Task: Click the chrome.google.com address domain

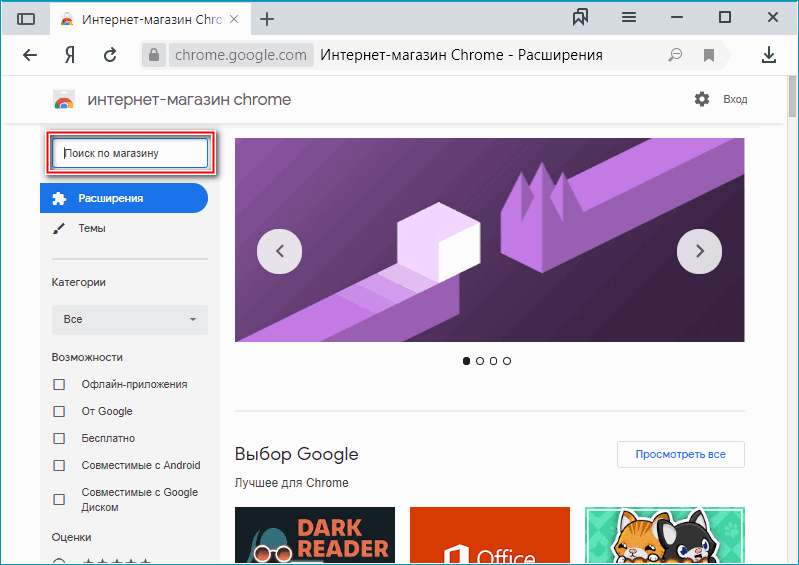Action: point(241,55)
